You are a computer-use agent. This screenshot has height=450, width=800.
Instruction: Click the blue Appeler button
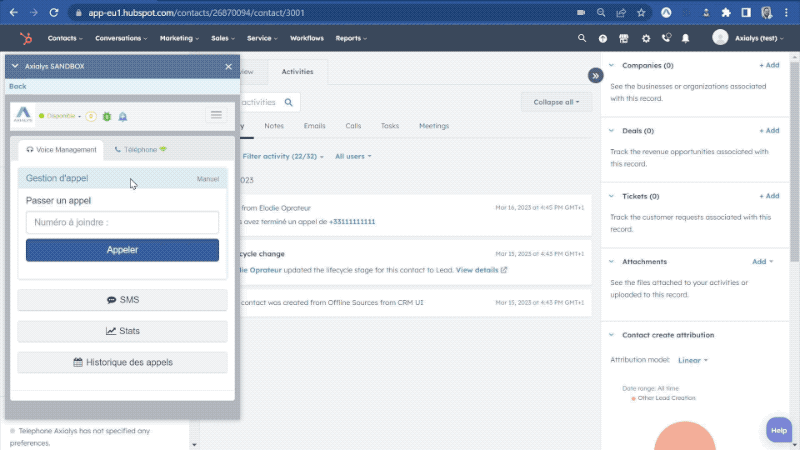point(122,250)
